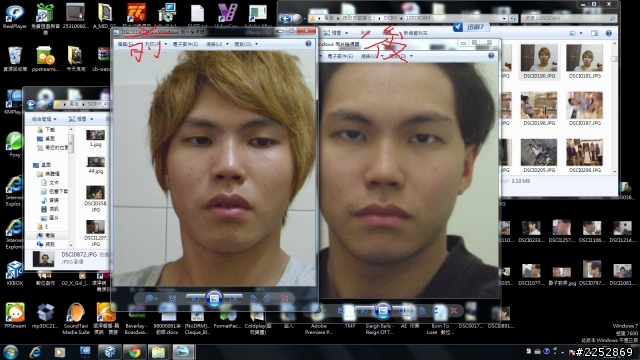Screen dimensions: 640x360
Task: Rotate counterclockwise in the left (blond hair) photo viewer
Action: point(253,298)
